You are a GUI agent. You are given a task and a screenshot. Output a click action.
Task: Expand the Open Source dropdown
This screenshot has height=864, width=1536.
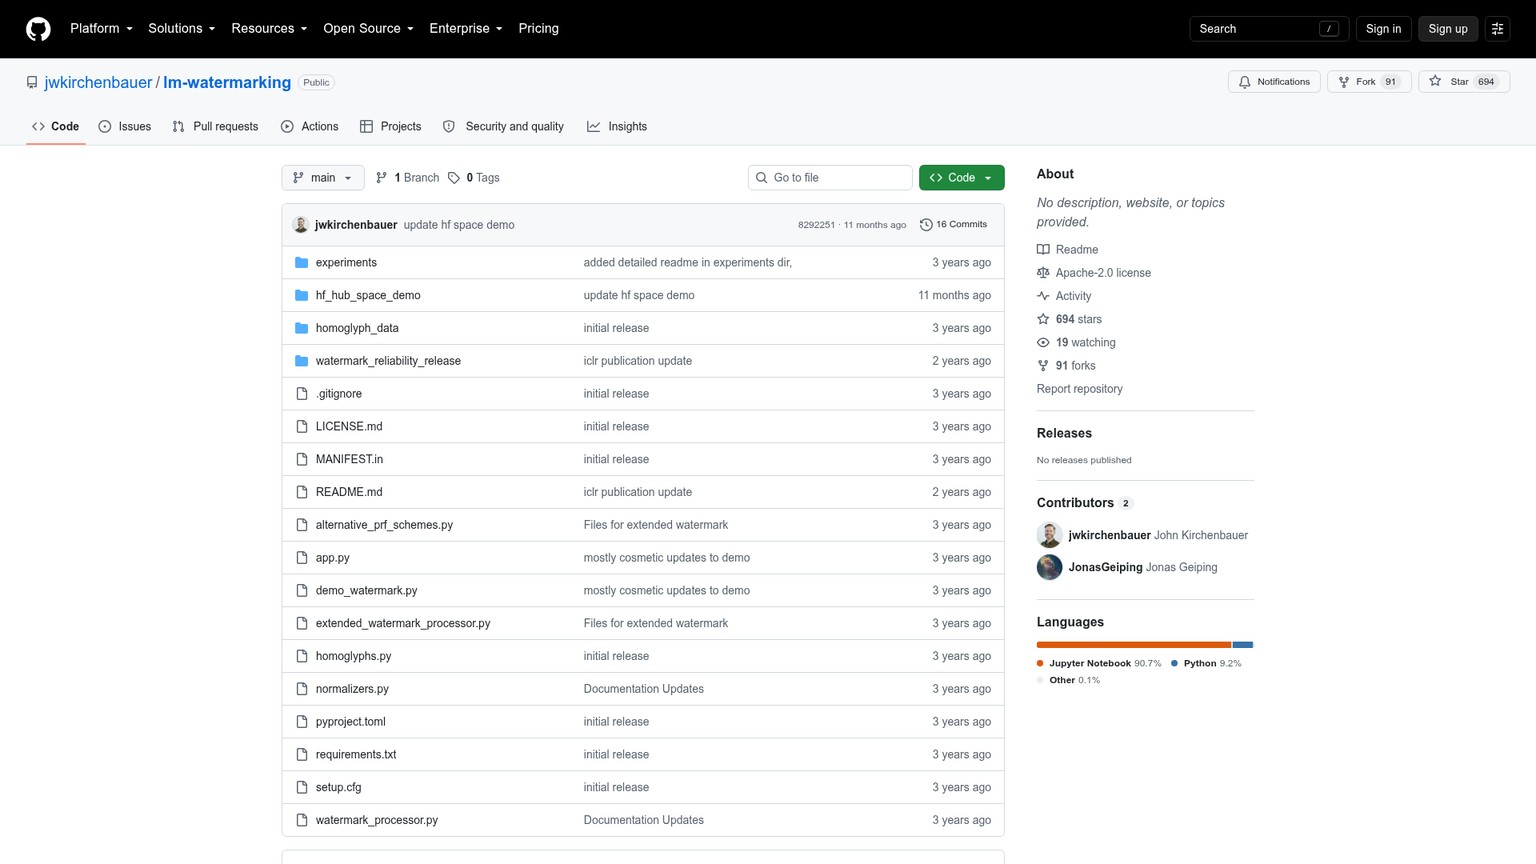click(368, 29)
